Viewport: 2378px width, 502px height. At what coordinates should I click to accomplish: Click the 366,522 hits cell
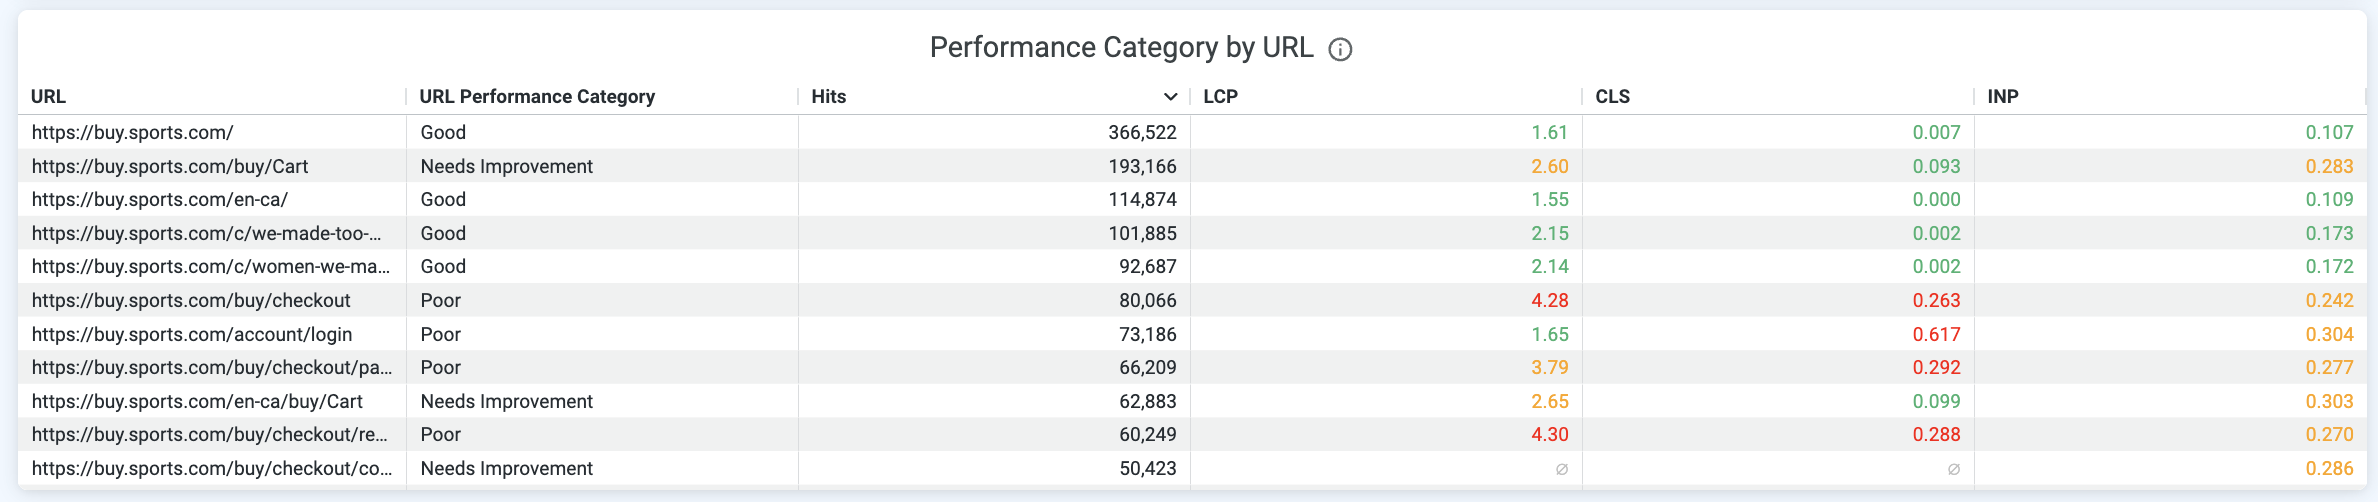pyautogui.click(x=1142, y=132)
